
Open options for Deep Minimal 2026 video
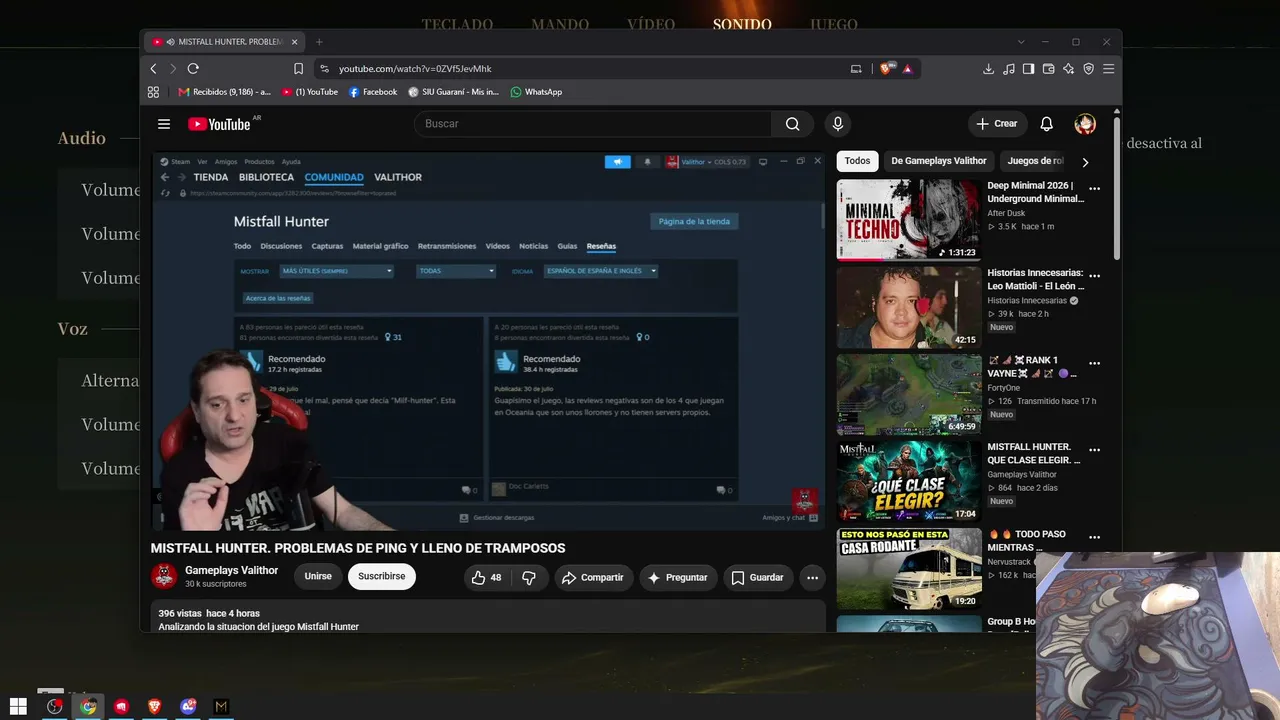pyautogui.click(x=1094, y=189)
